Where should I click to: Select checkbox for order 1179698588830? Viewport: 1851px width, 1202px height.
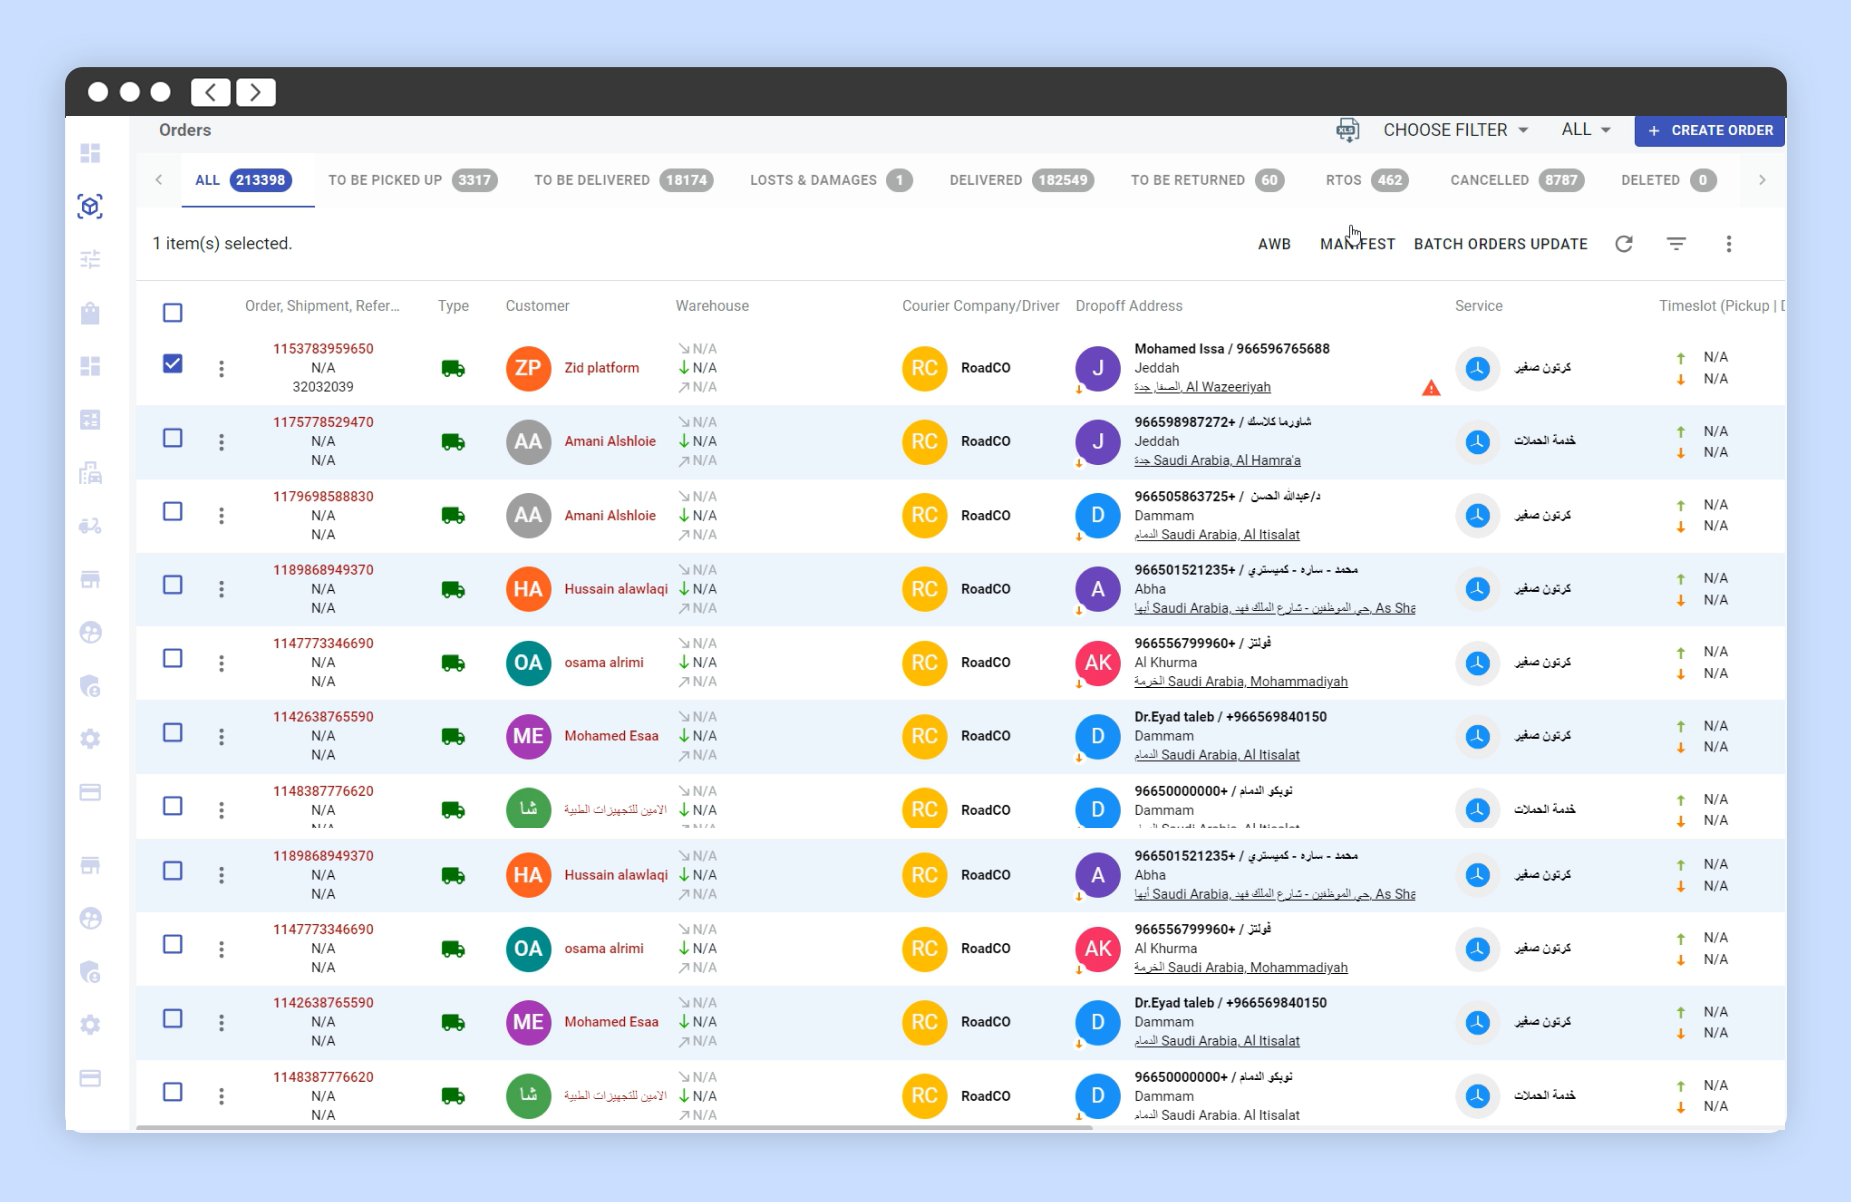click(x=173, y=512)
